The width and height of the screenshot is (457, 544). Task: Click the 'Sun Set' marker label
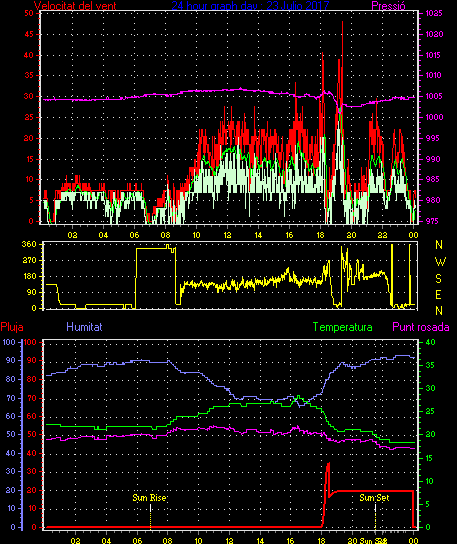pyautogui.click(x=374, y=498)
